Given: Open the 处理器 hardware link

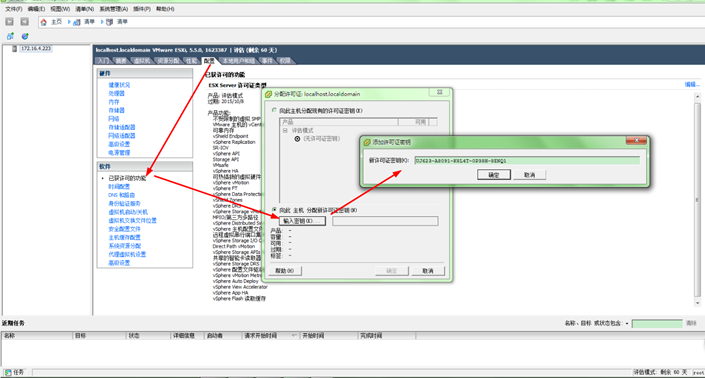Looking at the screenshot, I should [116, 93].
